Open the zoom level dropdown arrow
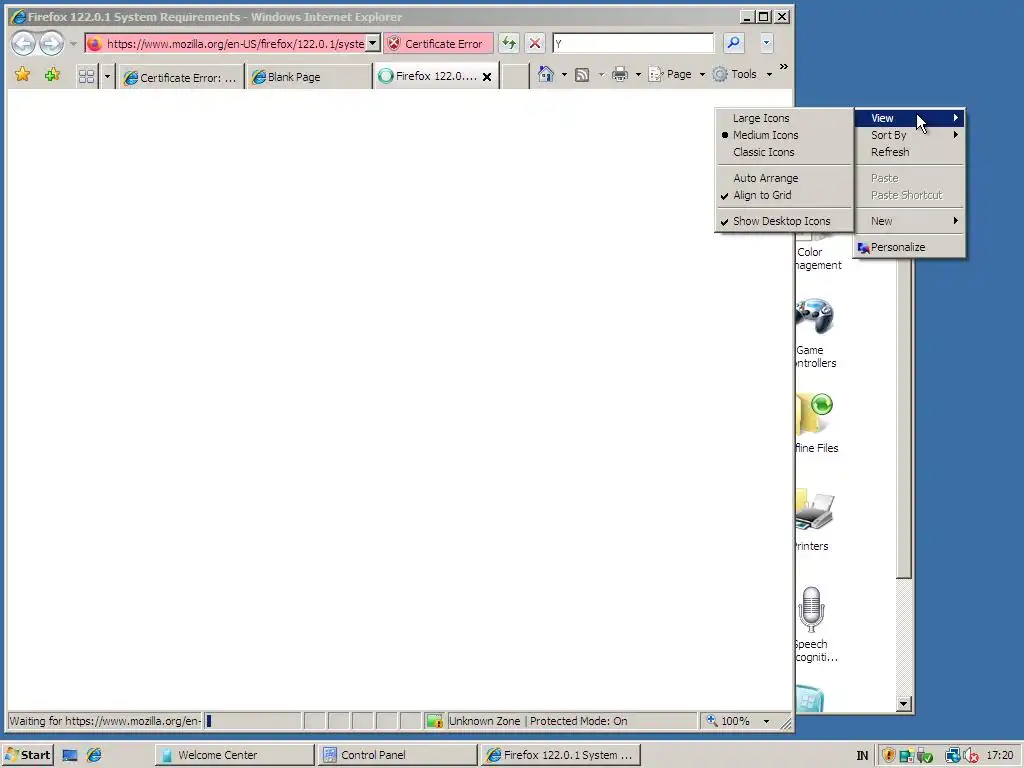Viewport: 1024px width, 768px height. [767, 721]
